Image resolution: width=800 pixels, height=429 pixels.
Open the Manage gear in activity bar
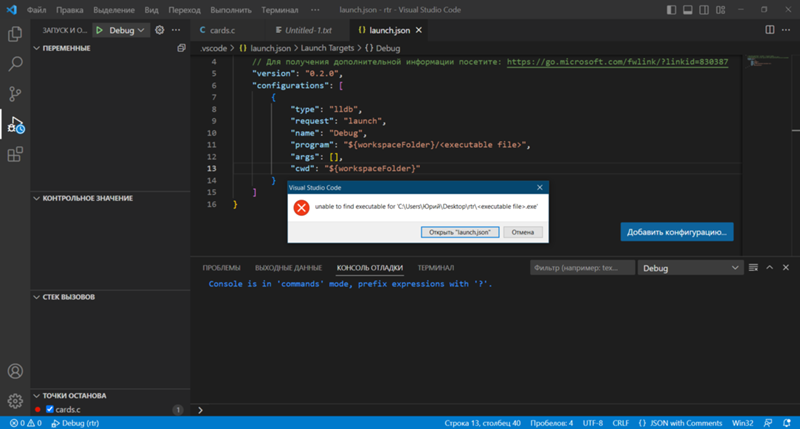[x=15, y=401]
